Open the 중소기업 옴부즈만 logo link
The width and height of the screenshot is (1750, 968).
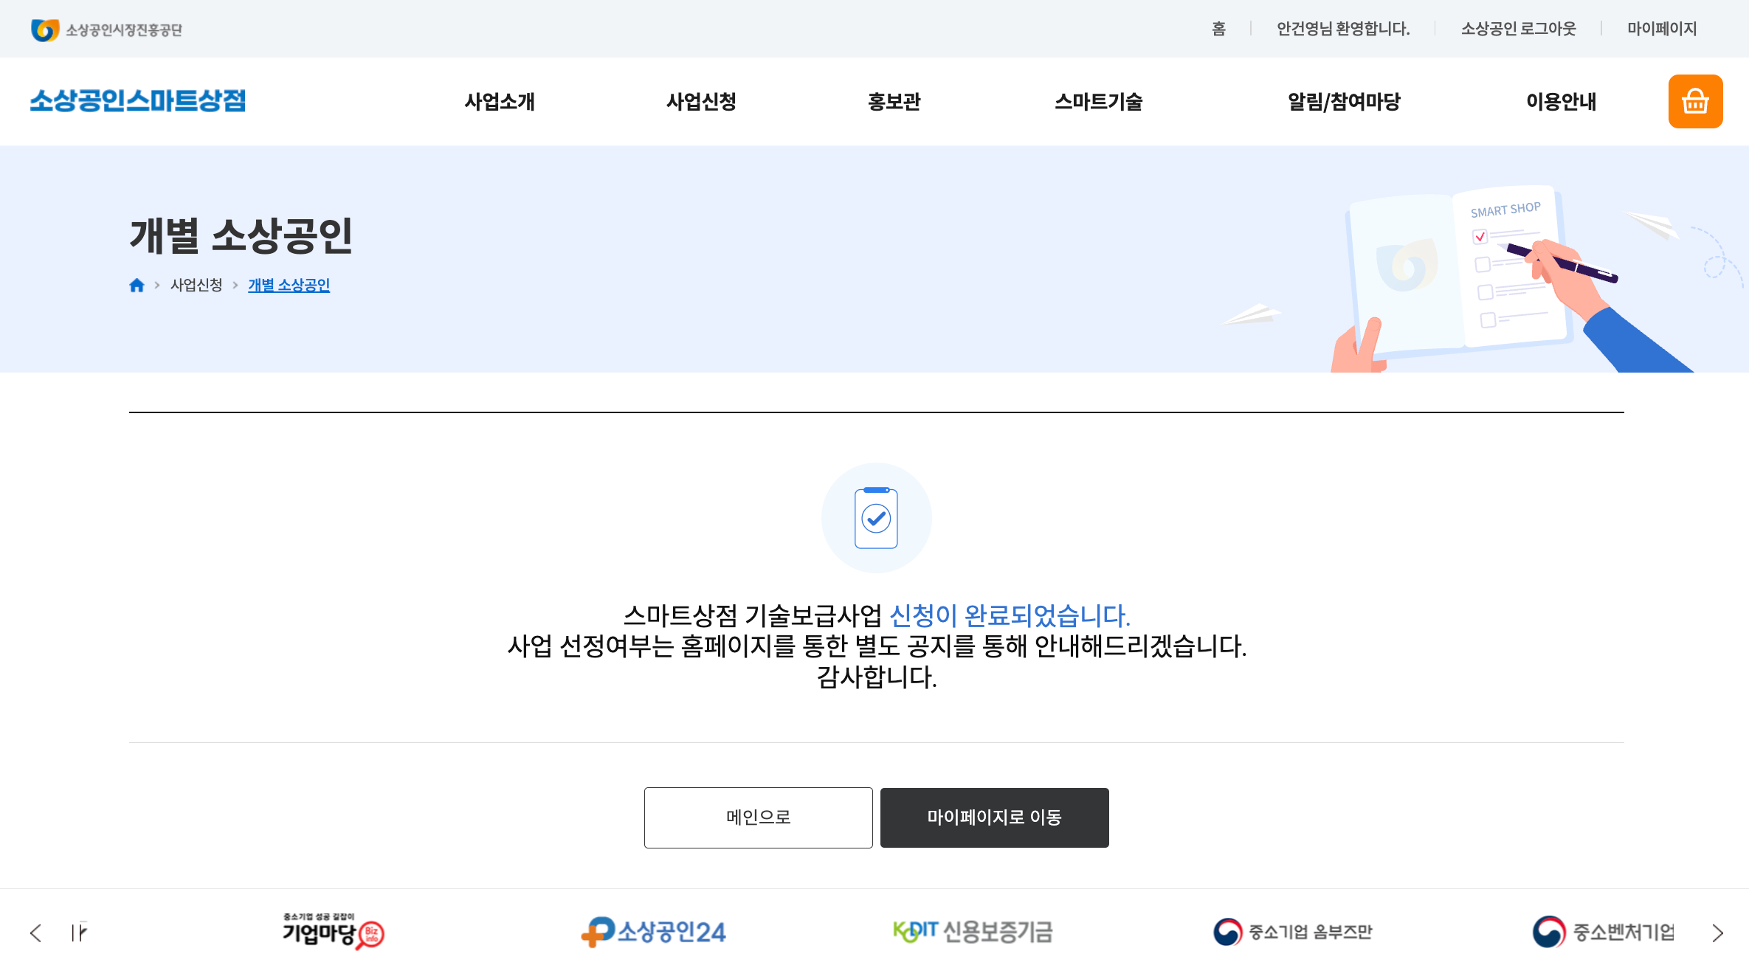(x=1292, y=932)
